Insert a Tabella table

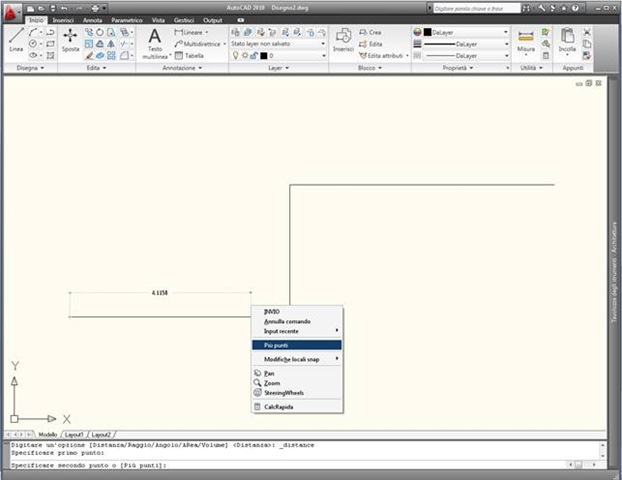(190, 56)
